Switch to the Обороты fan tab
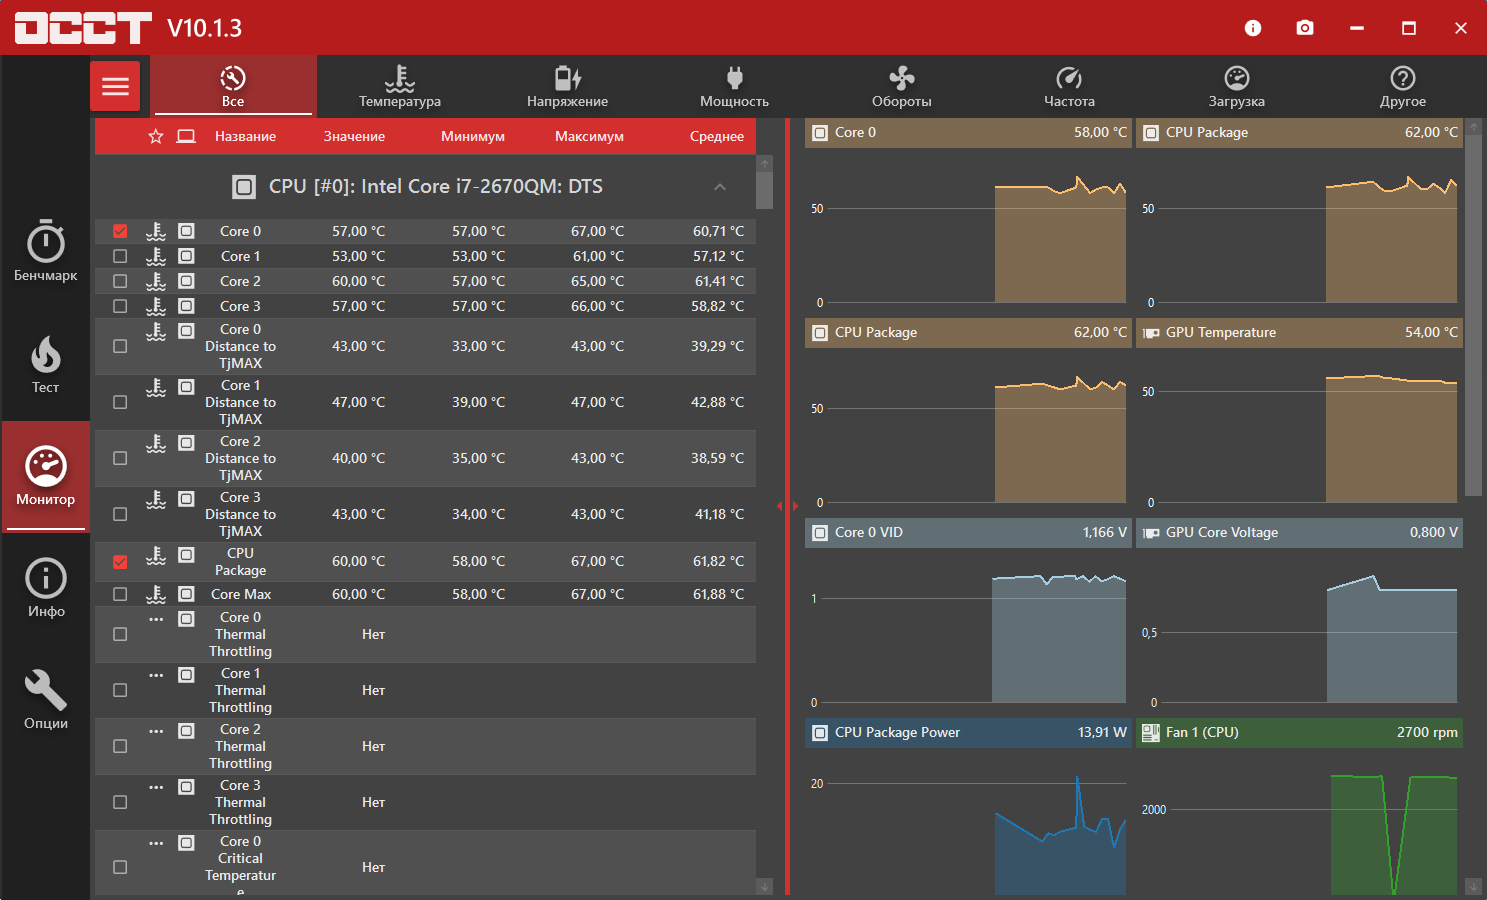The width and height of the screenshot is (1487, 900). (x=902, y=86)
